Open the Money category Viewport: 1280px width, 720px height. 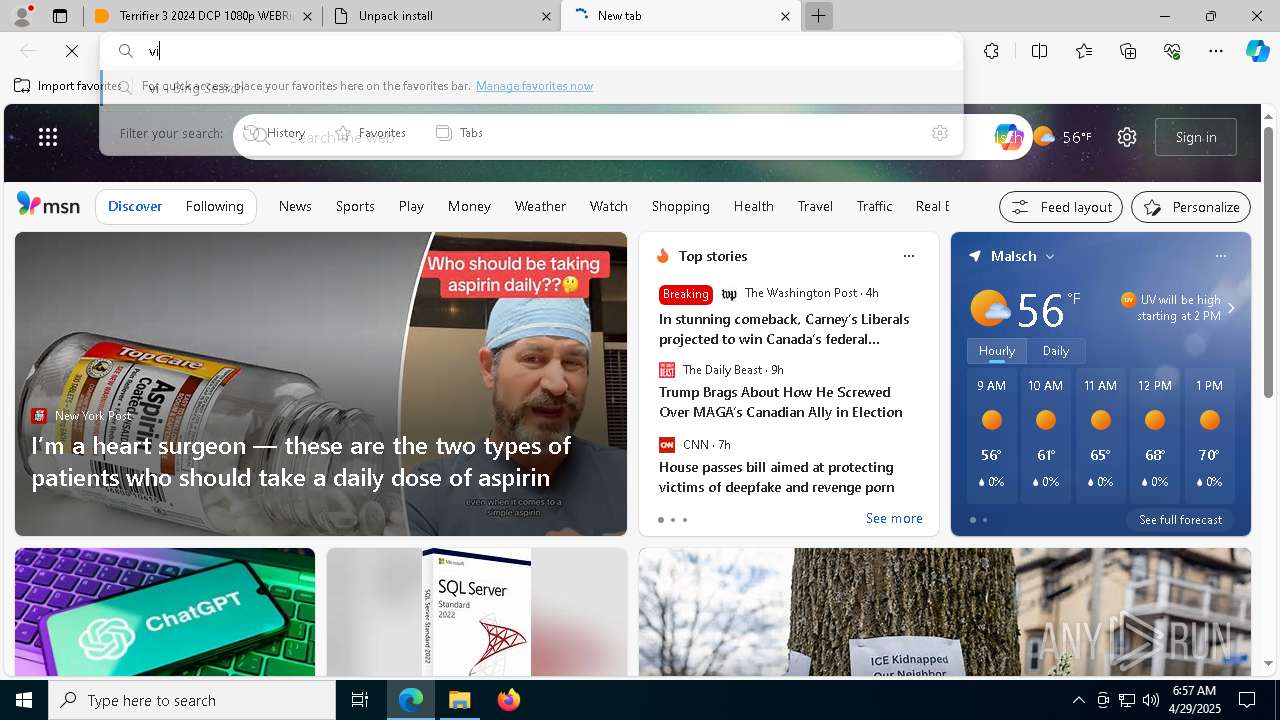pos(469,206)
